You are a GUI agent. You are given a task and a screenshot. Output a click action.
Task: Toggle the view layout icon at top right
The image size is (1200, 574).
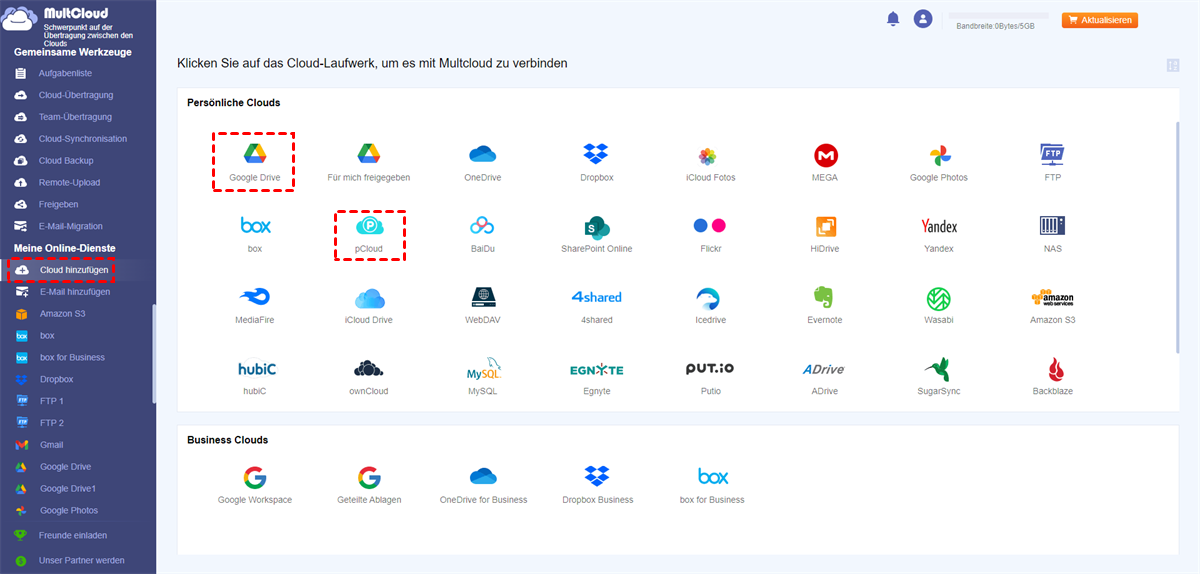coord(1173,66)
